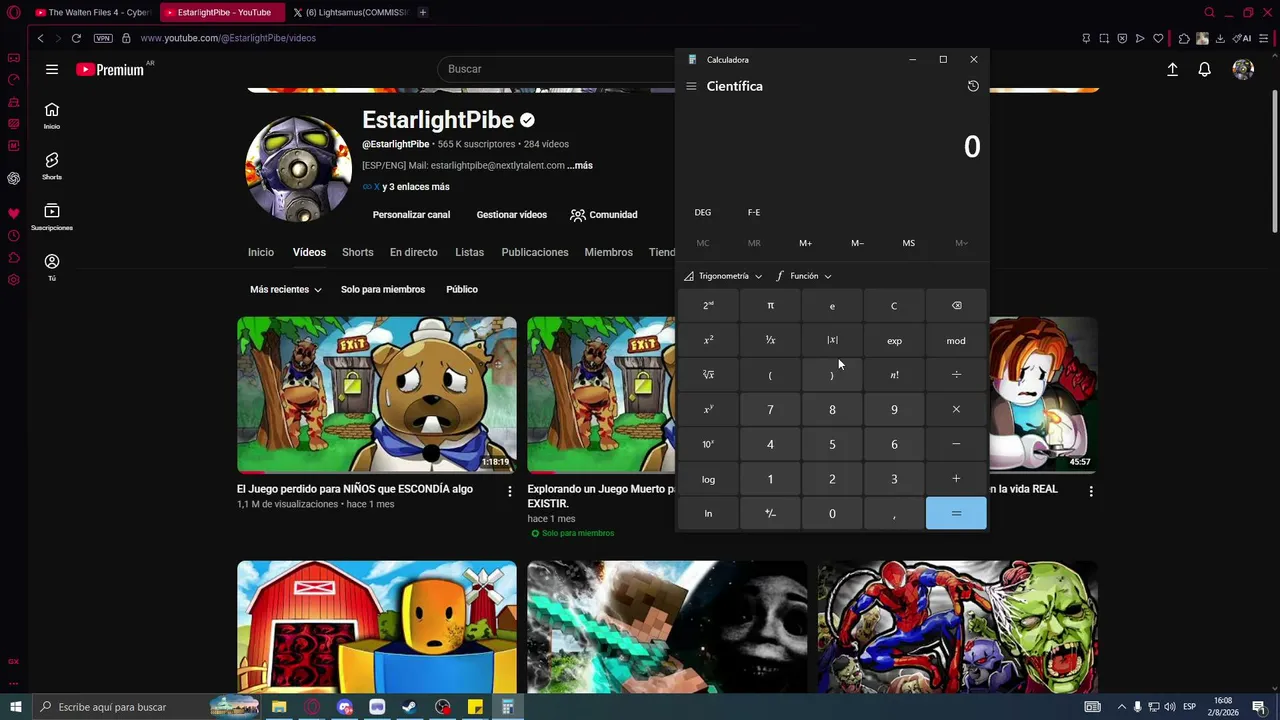Toggle DEG angle unit in calculator
The height and width of the screenshot is (720, 1280).
703,212
